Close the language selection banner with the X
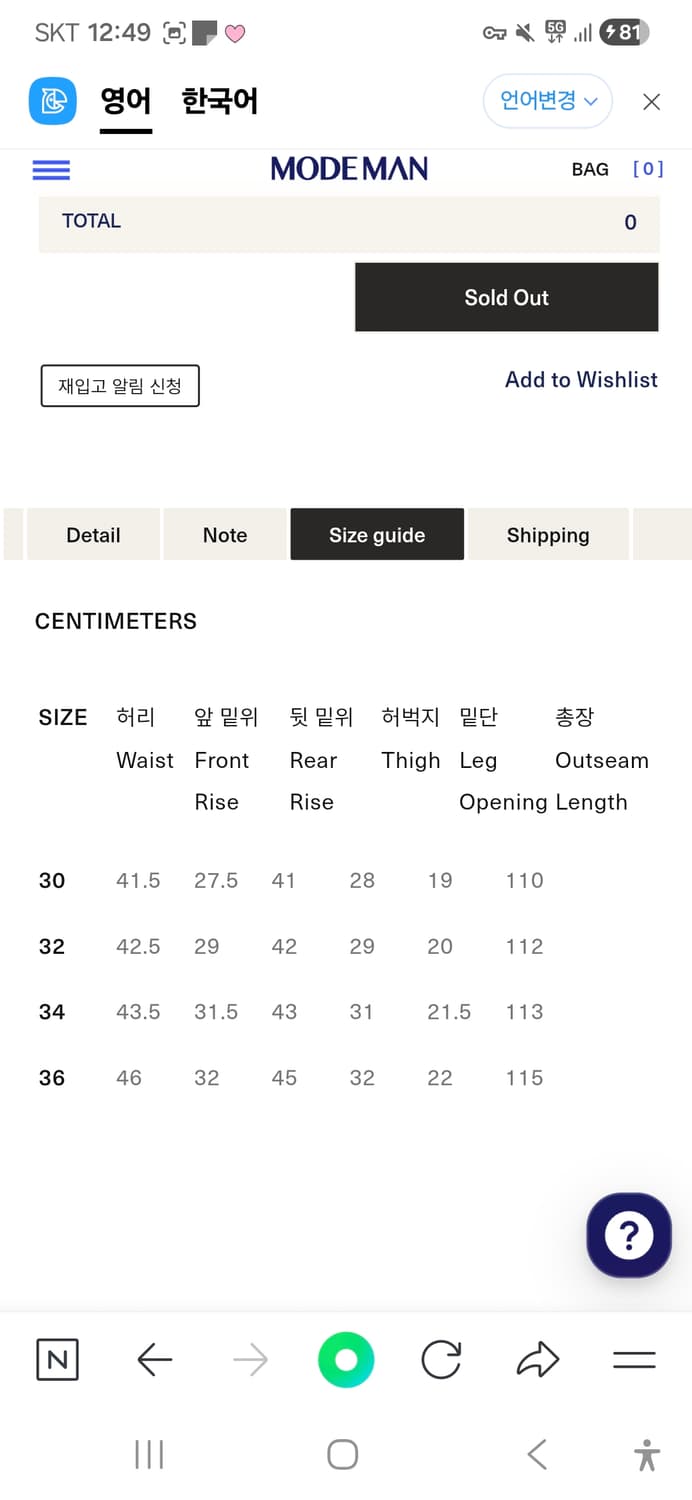The height and width of the screenshot is (1500, 692). (651, 101)
